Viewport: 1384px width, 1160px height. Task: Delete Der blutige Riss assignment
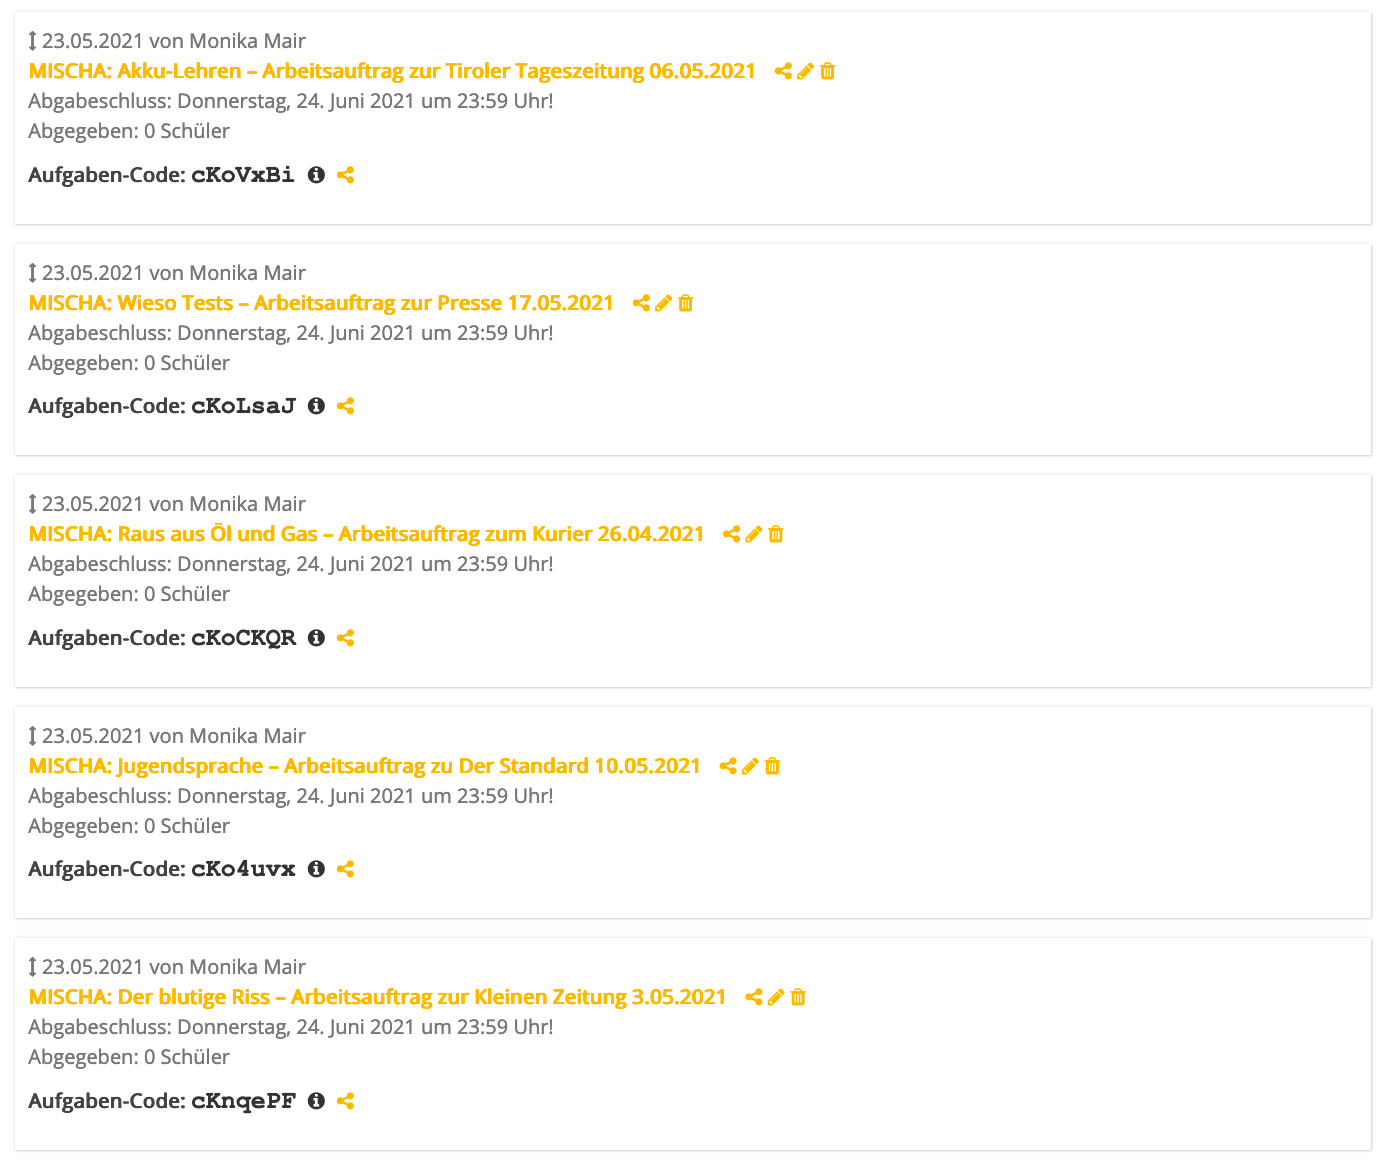pyautogui.click(x=798, y=997)
